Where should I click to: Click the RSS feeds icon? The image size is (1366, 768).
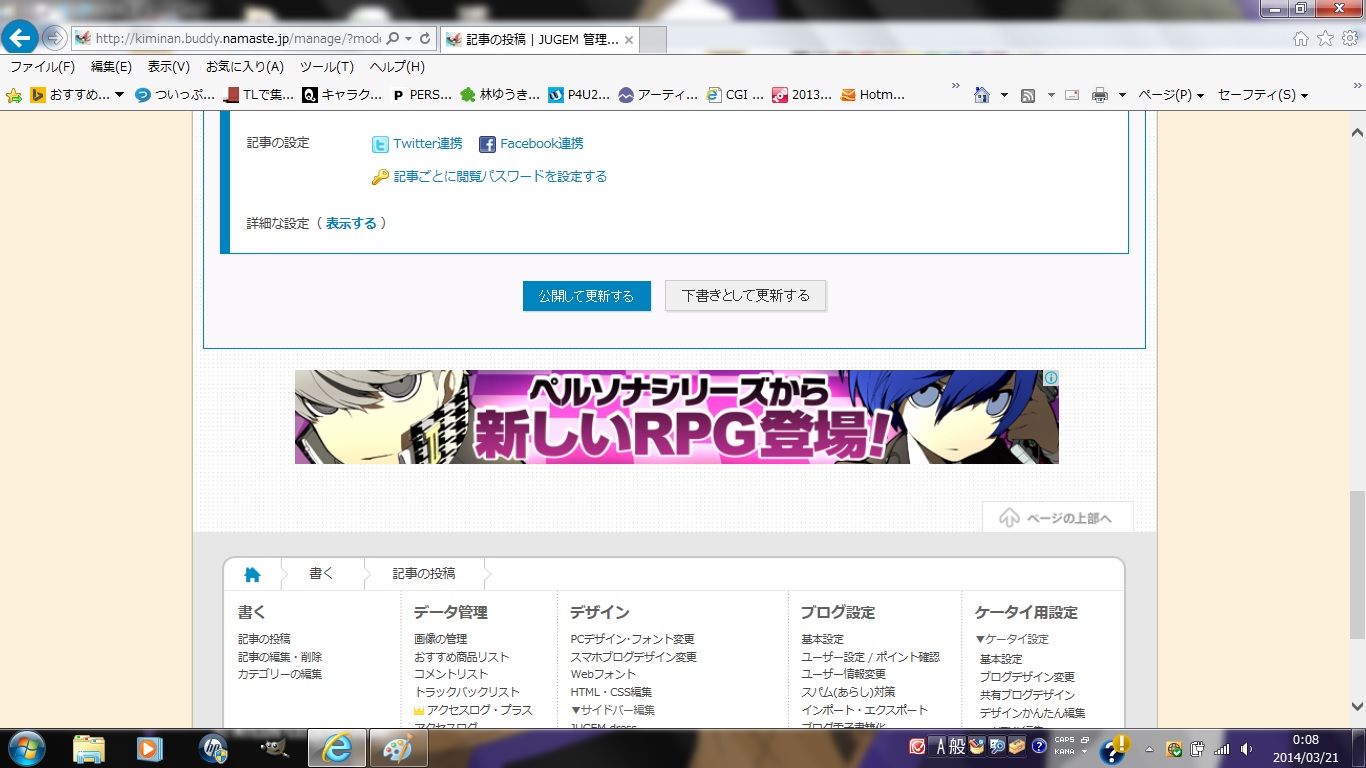(x=1027, y=95)
